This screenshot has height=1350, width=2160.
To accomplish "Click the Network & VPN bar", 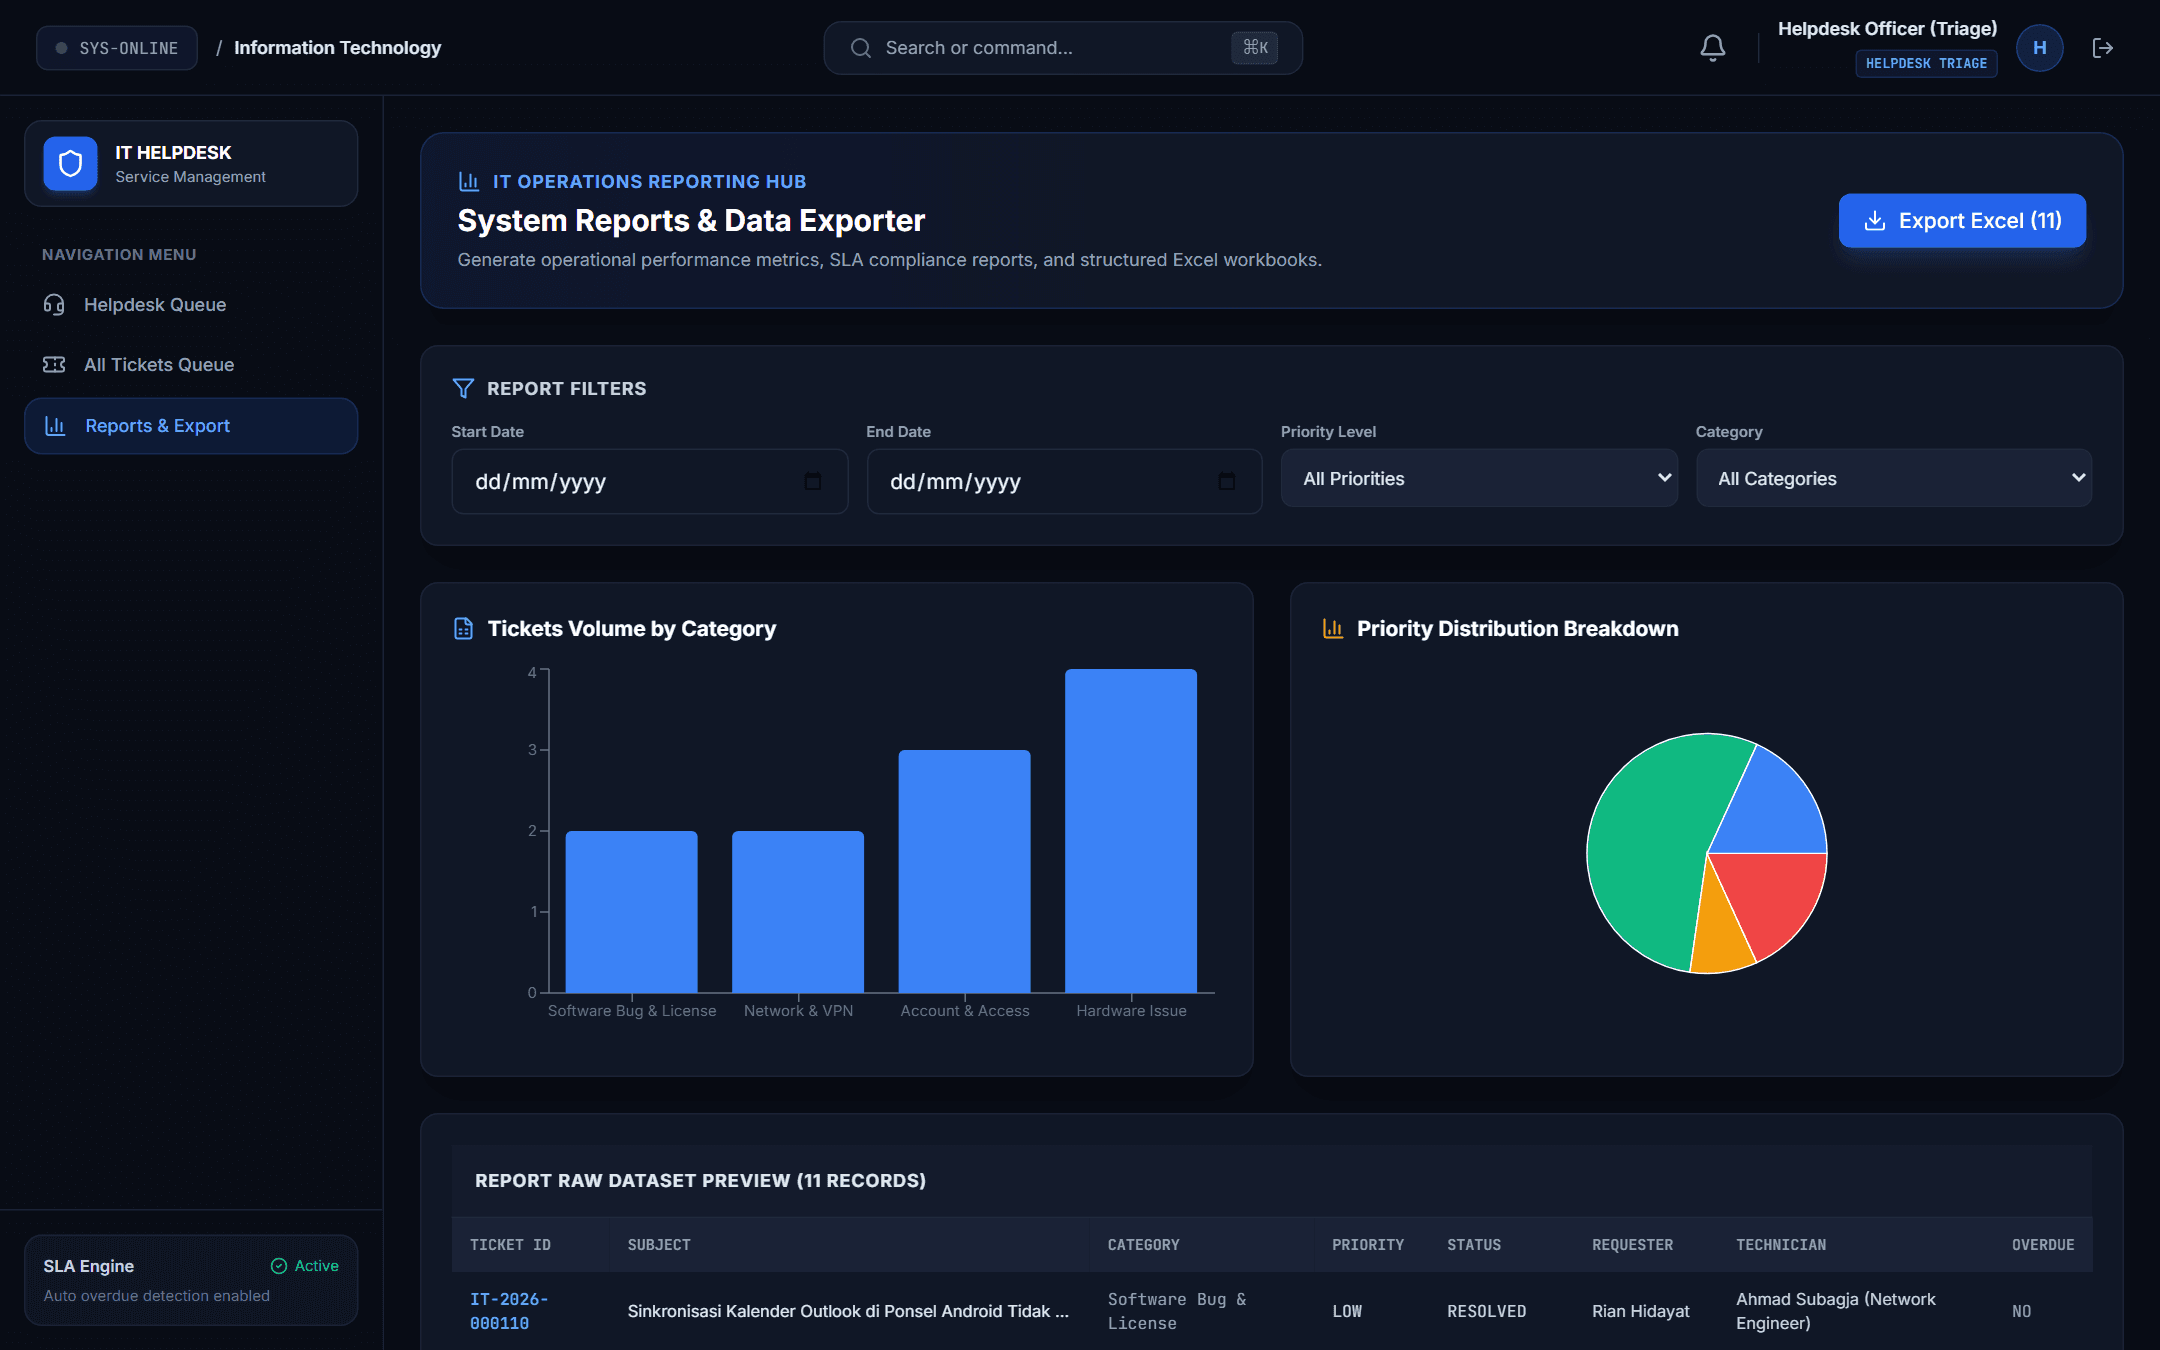I will click(798, 912).
